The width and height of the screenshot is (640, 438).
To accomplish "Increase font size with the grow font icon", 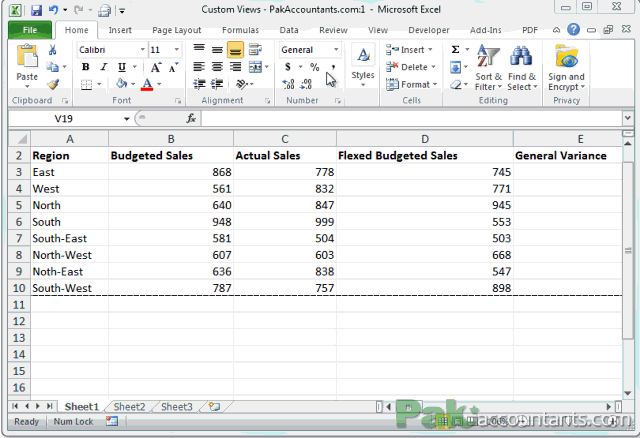I will (x=156, y=67).
